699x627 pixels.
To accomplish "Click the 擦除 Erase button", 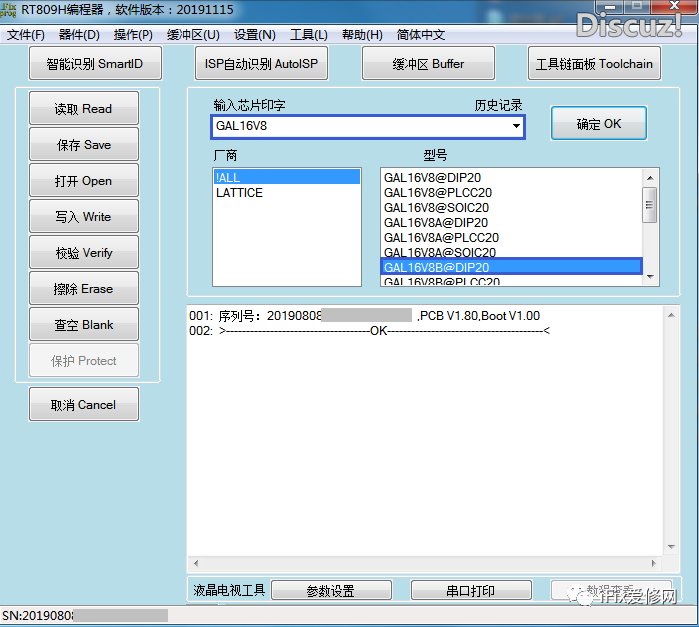I will (83, 289).
